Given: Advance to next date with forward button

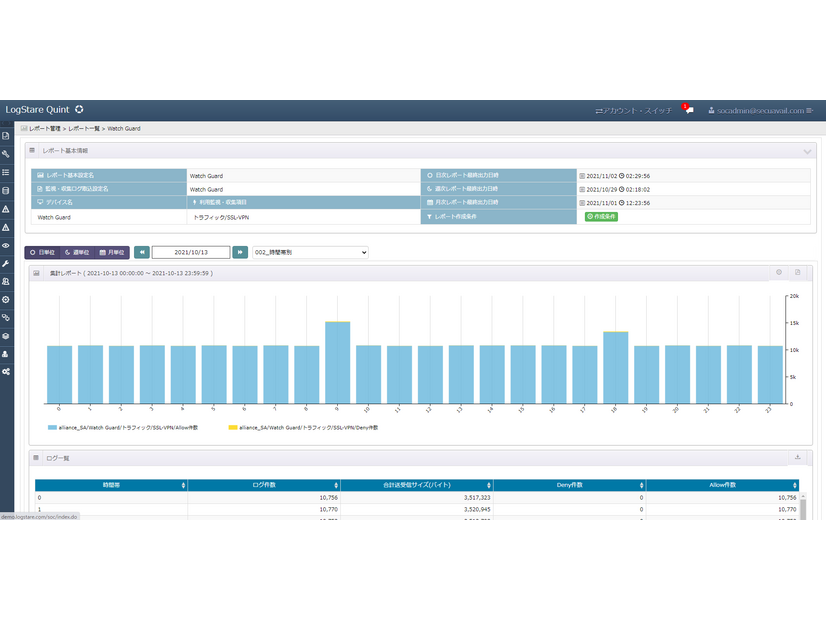Looking at the screenshot, I should [240, 252].
